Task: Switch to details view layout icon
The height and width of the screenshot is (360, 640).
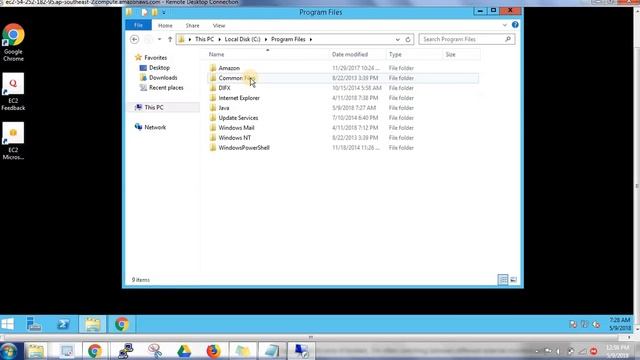Action: [503, 280]
